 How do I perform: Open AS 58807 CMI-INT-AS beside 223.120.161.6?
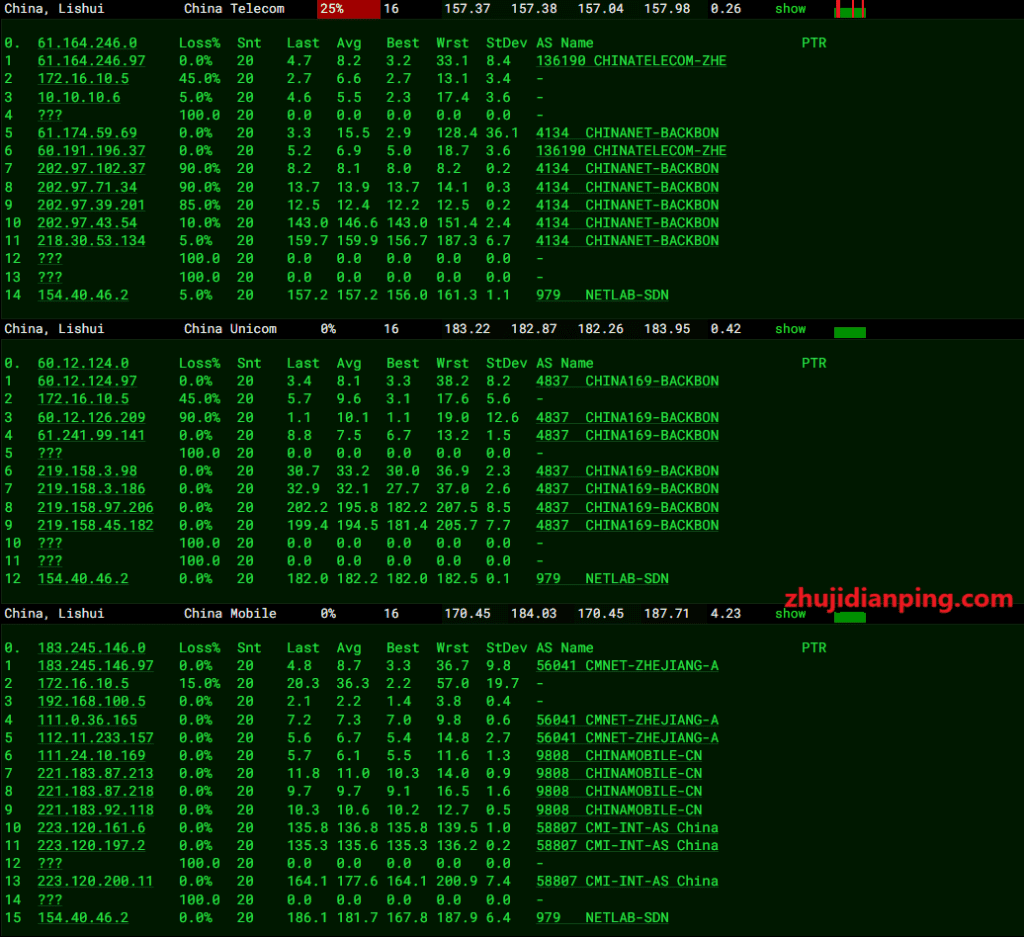coord(627,827)
